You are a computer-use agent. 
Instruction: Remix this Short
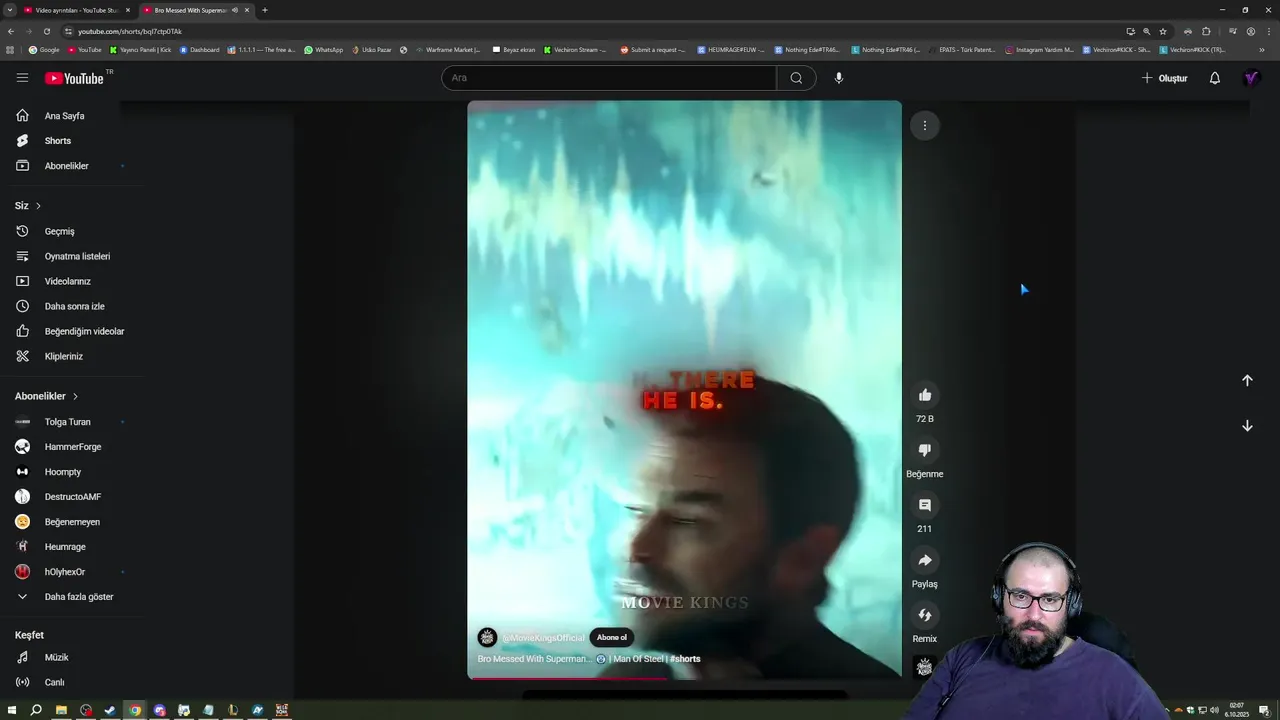click(925, 615)
